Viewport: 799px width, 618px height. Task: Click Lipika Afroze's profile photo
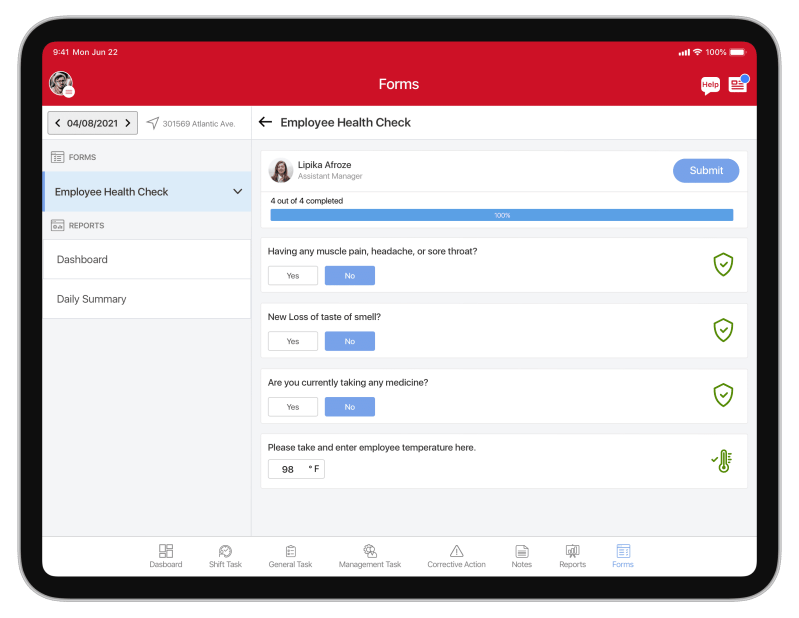(x=281, y=170)
